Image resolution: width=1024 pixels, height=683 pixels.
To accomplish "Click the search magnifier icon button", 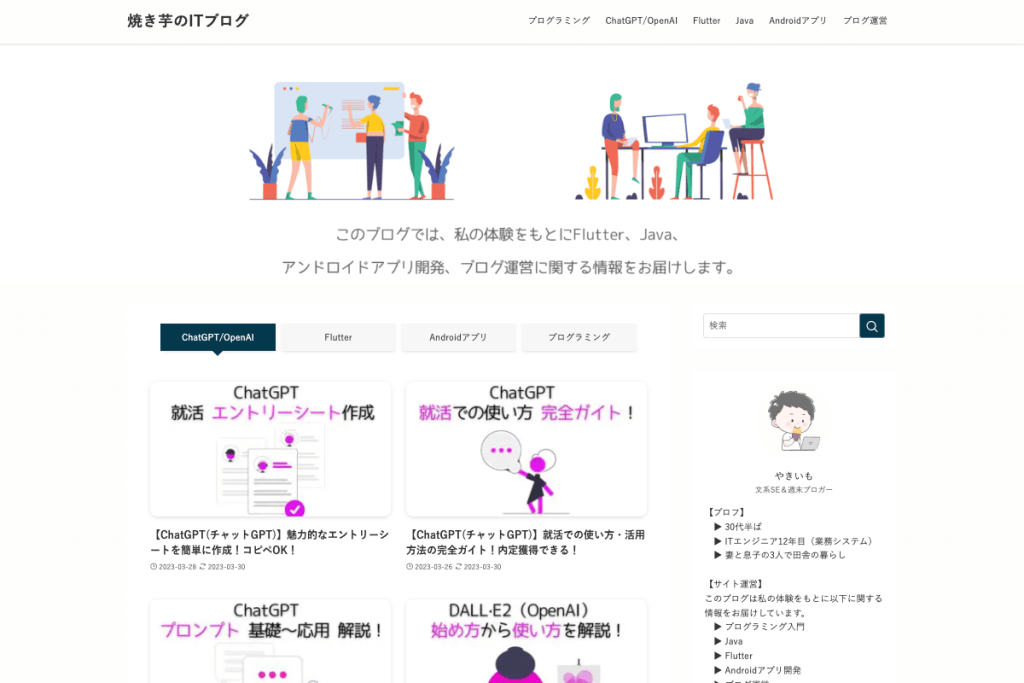I will (x=872, y=326).
